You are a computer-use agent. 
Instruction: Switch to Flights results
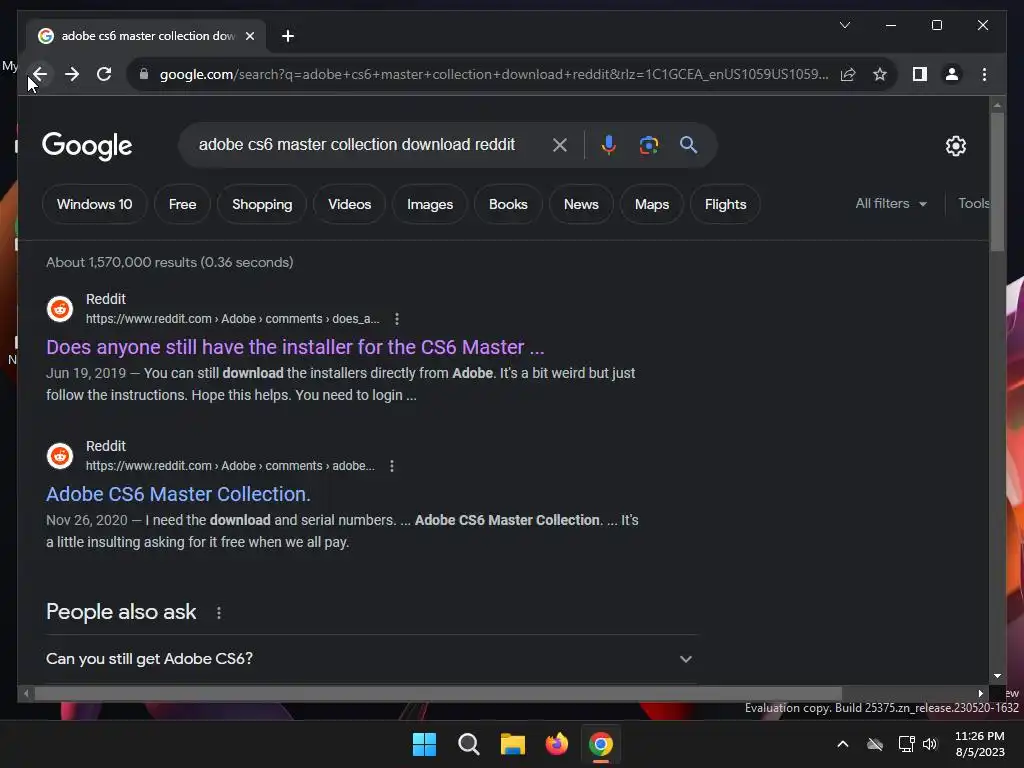(725, 204)
